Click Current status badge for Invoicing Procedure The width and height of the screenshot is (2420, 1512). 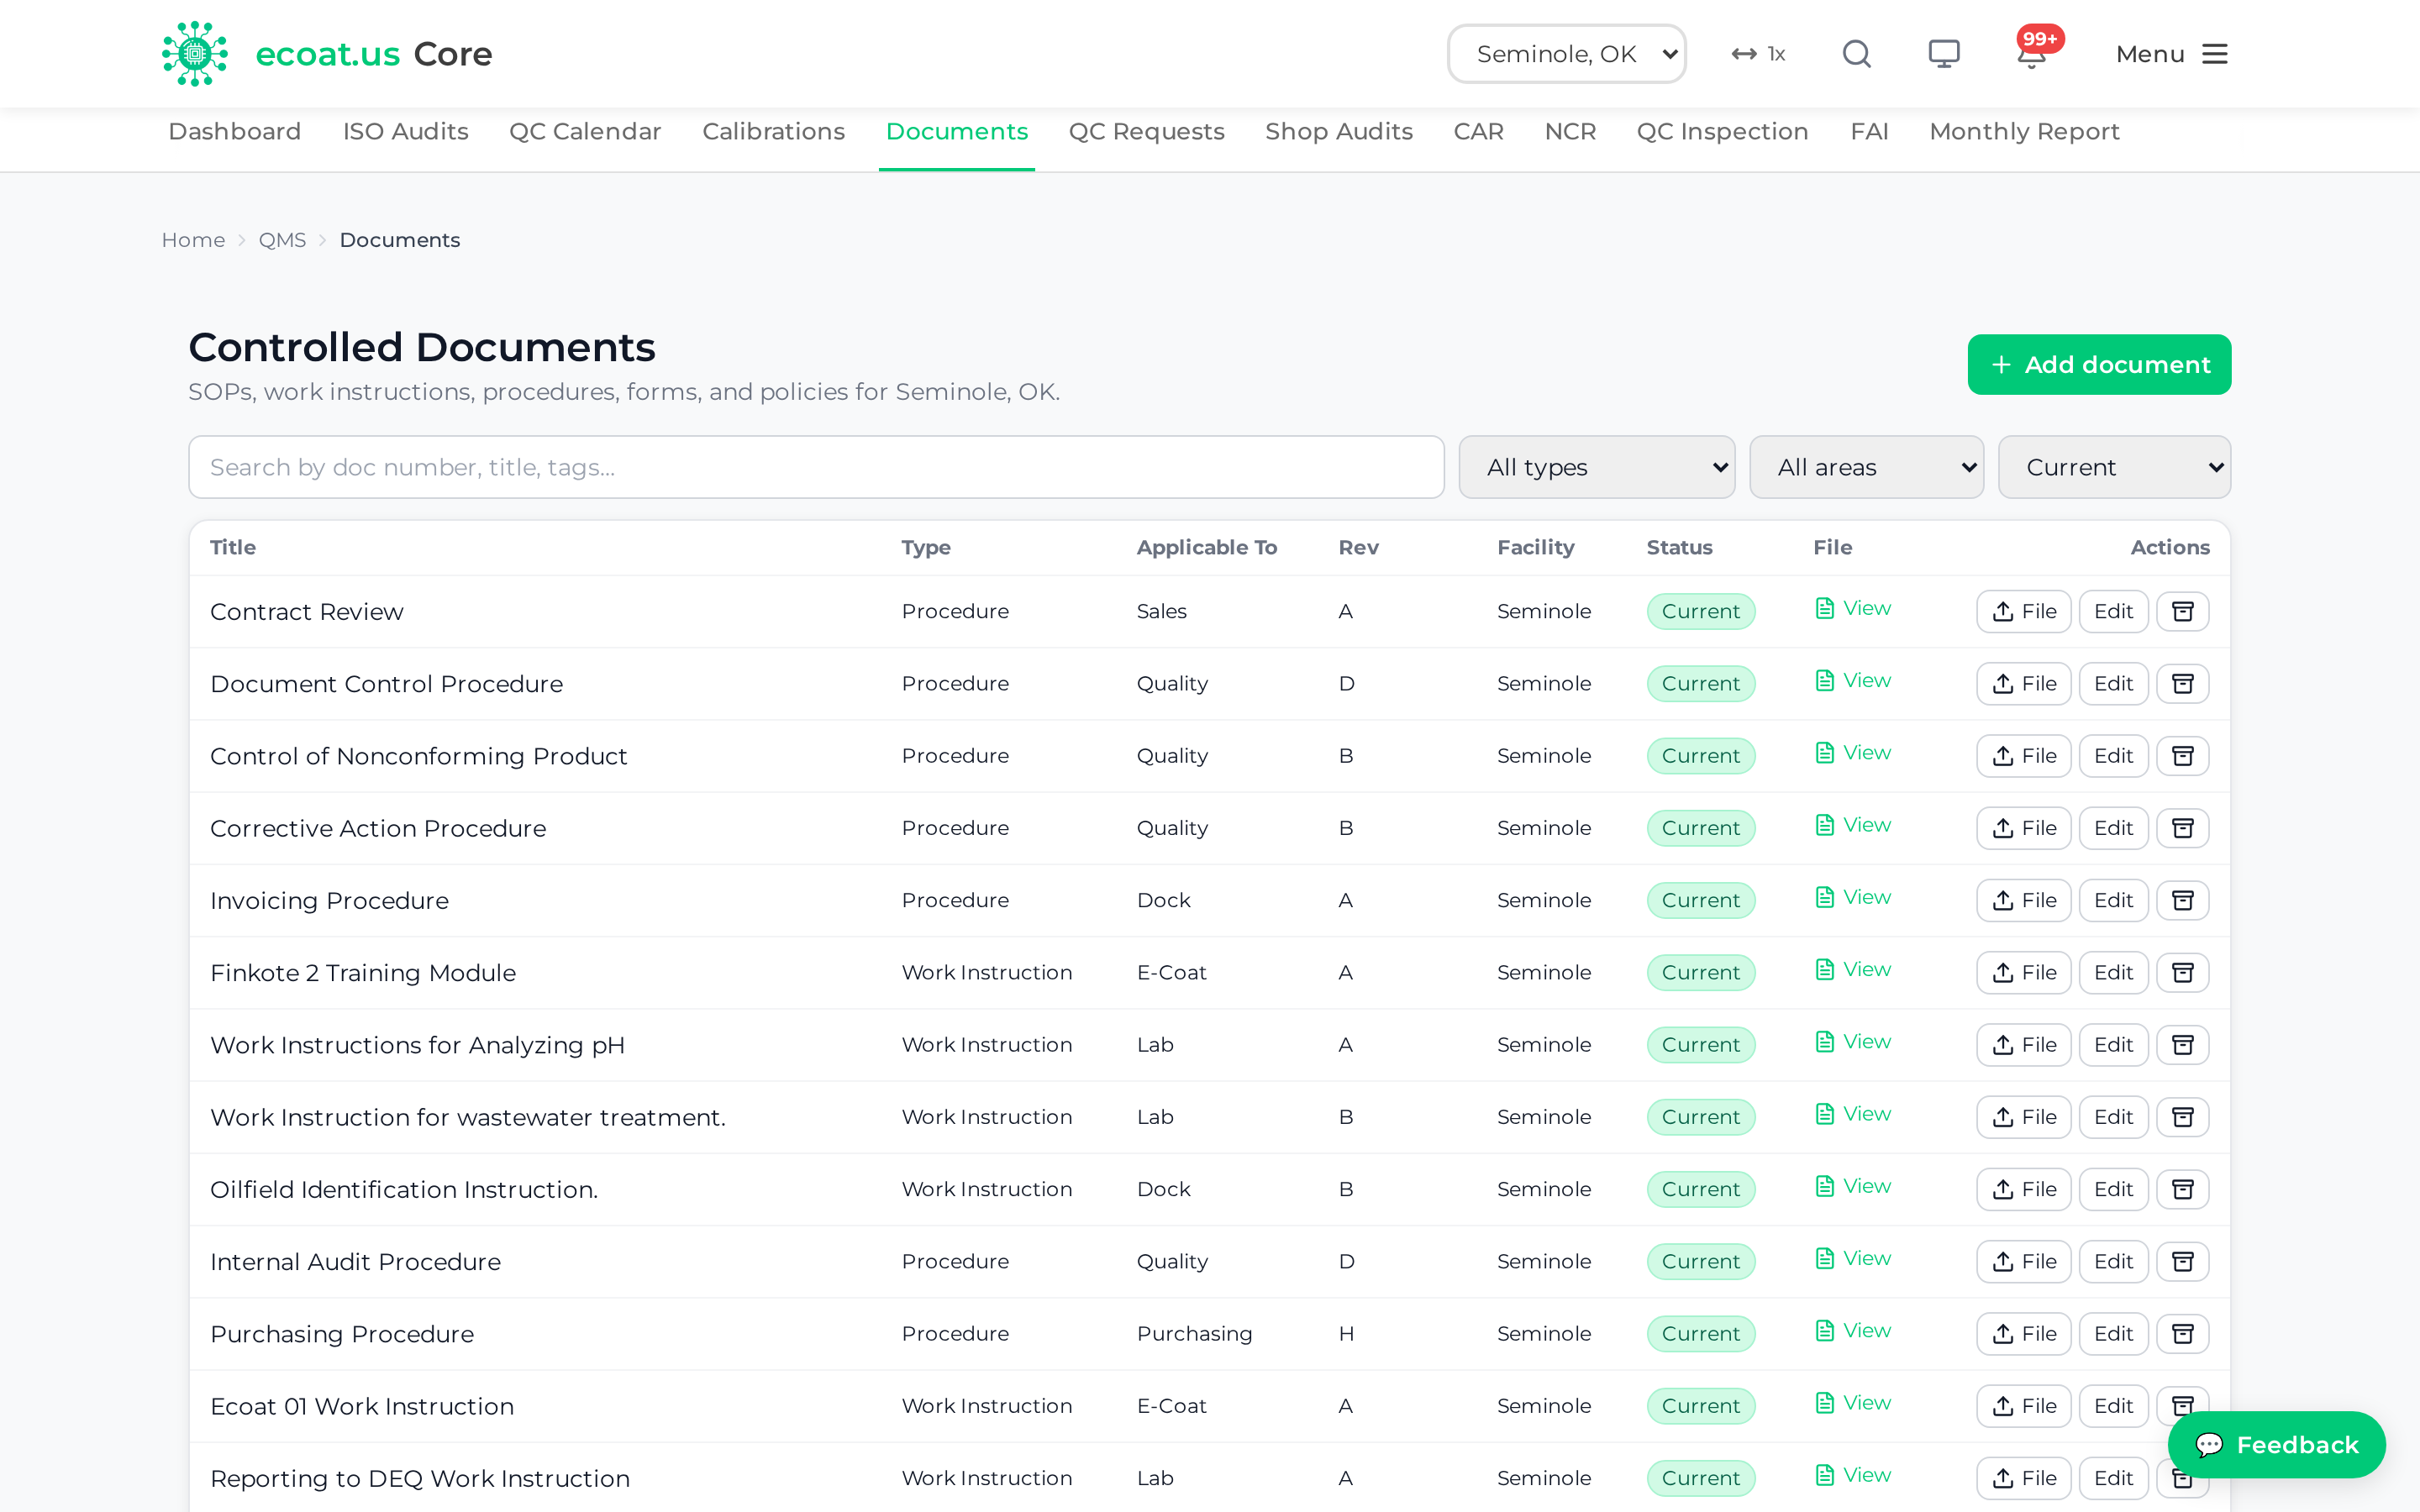1700,900
